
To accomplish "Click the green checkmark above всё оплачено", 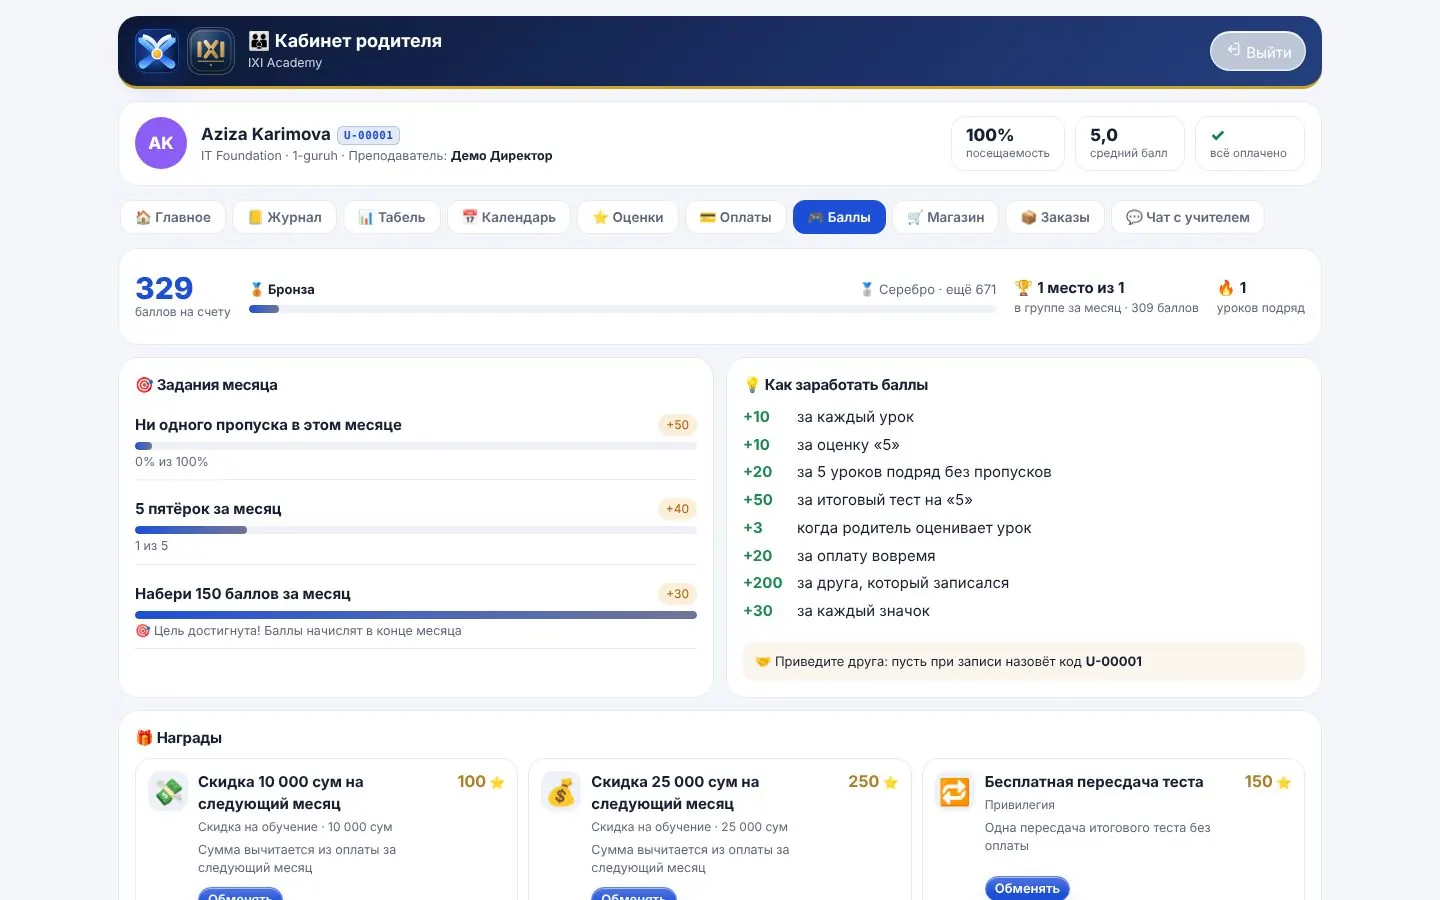I will pyautogui.click(x=1218, y=135).
